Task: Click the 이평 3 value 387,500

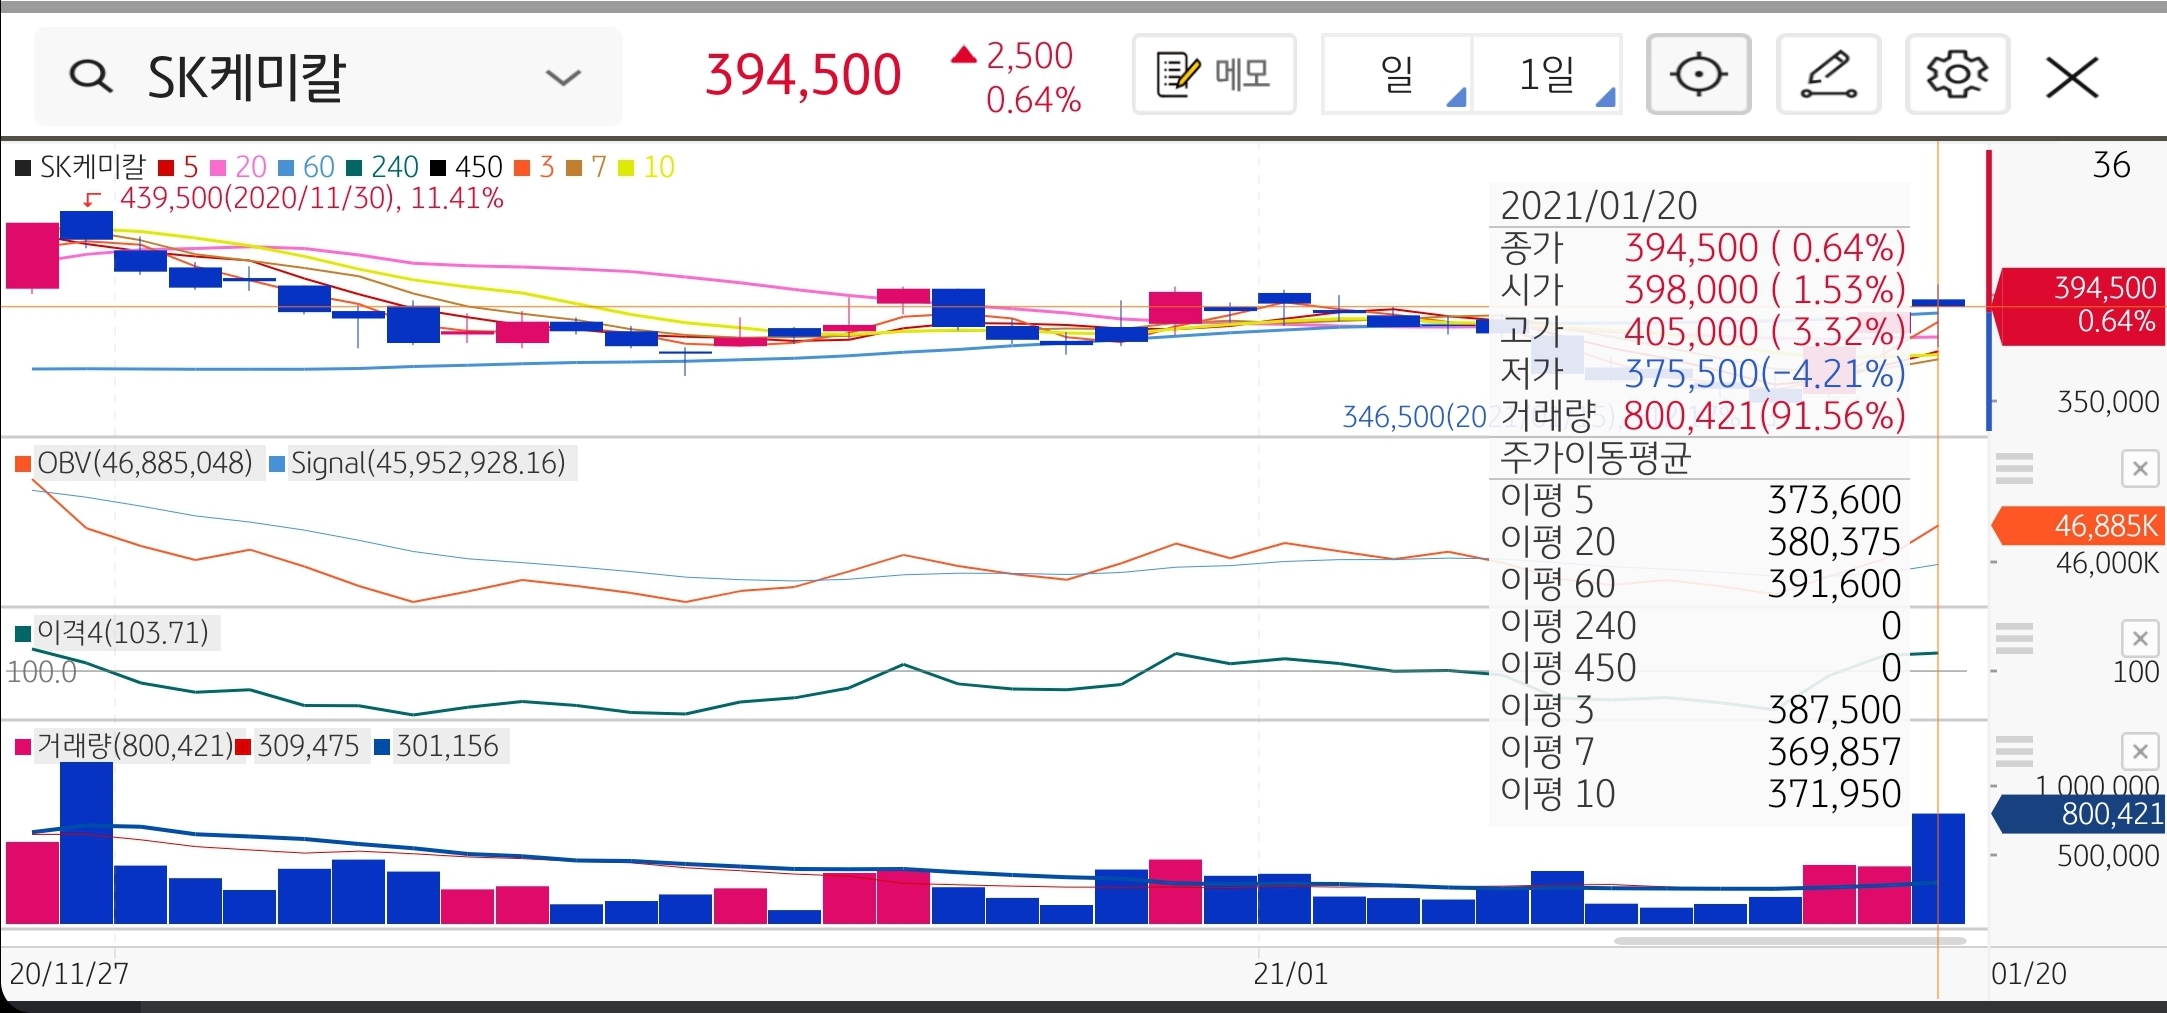Action: coord(1834,710)
